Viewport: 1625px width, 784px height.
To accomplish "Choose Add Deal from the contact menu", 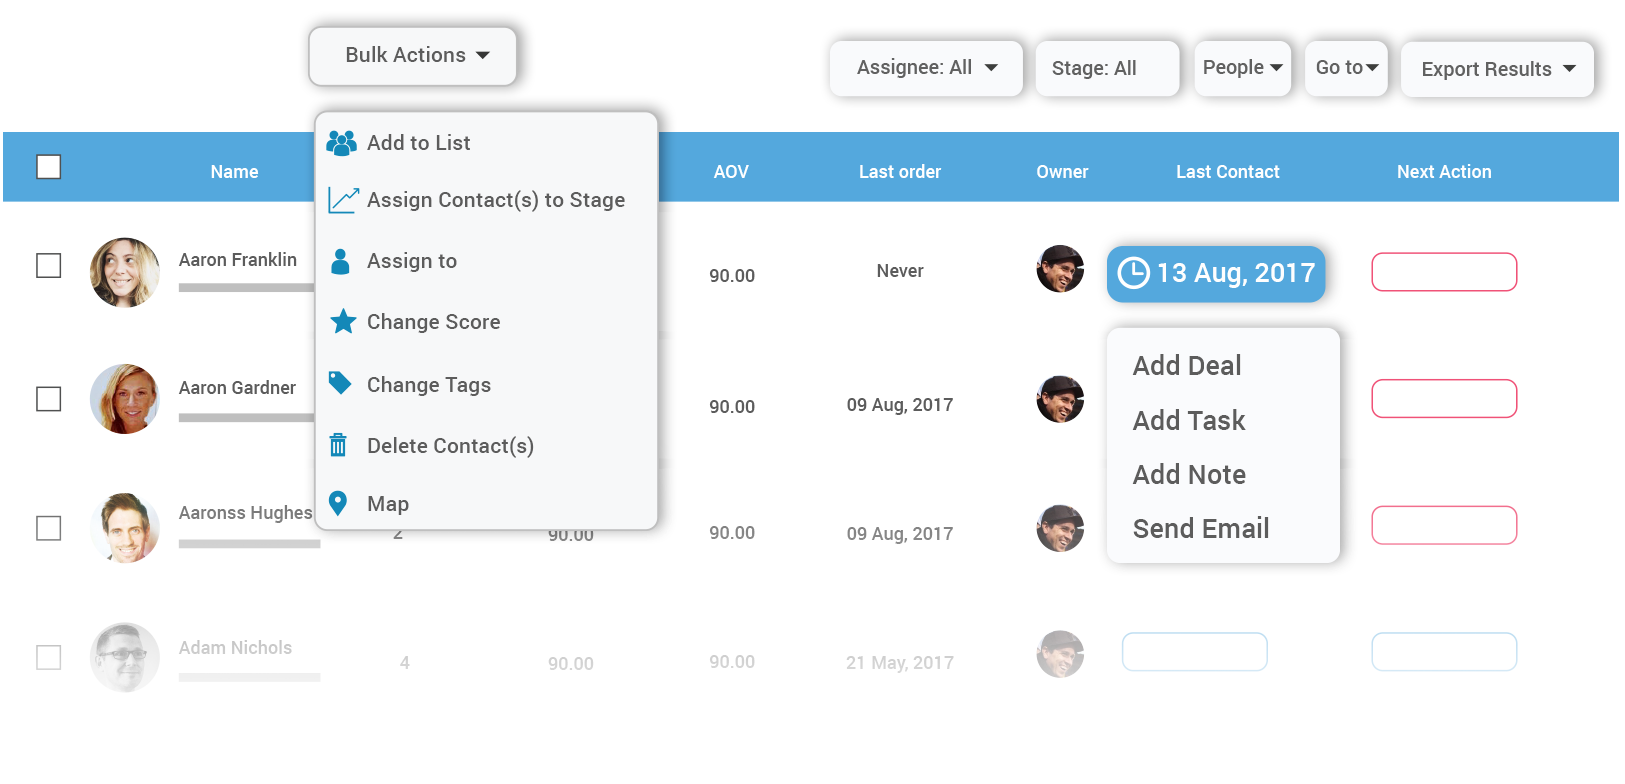I will coord(1187,366).
